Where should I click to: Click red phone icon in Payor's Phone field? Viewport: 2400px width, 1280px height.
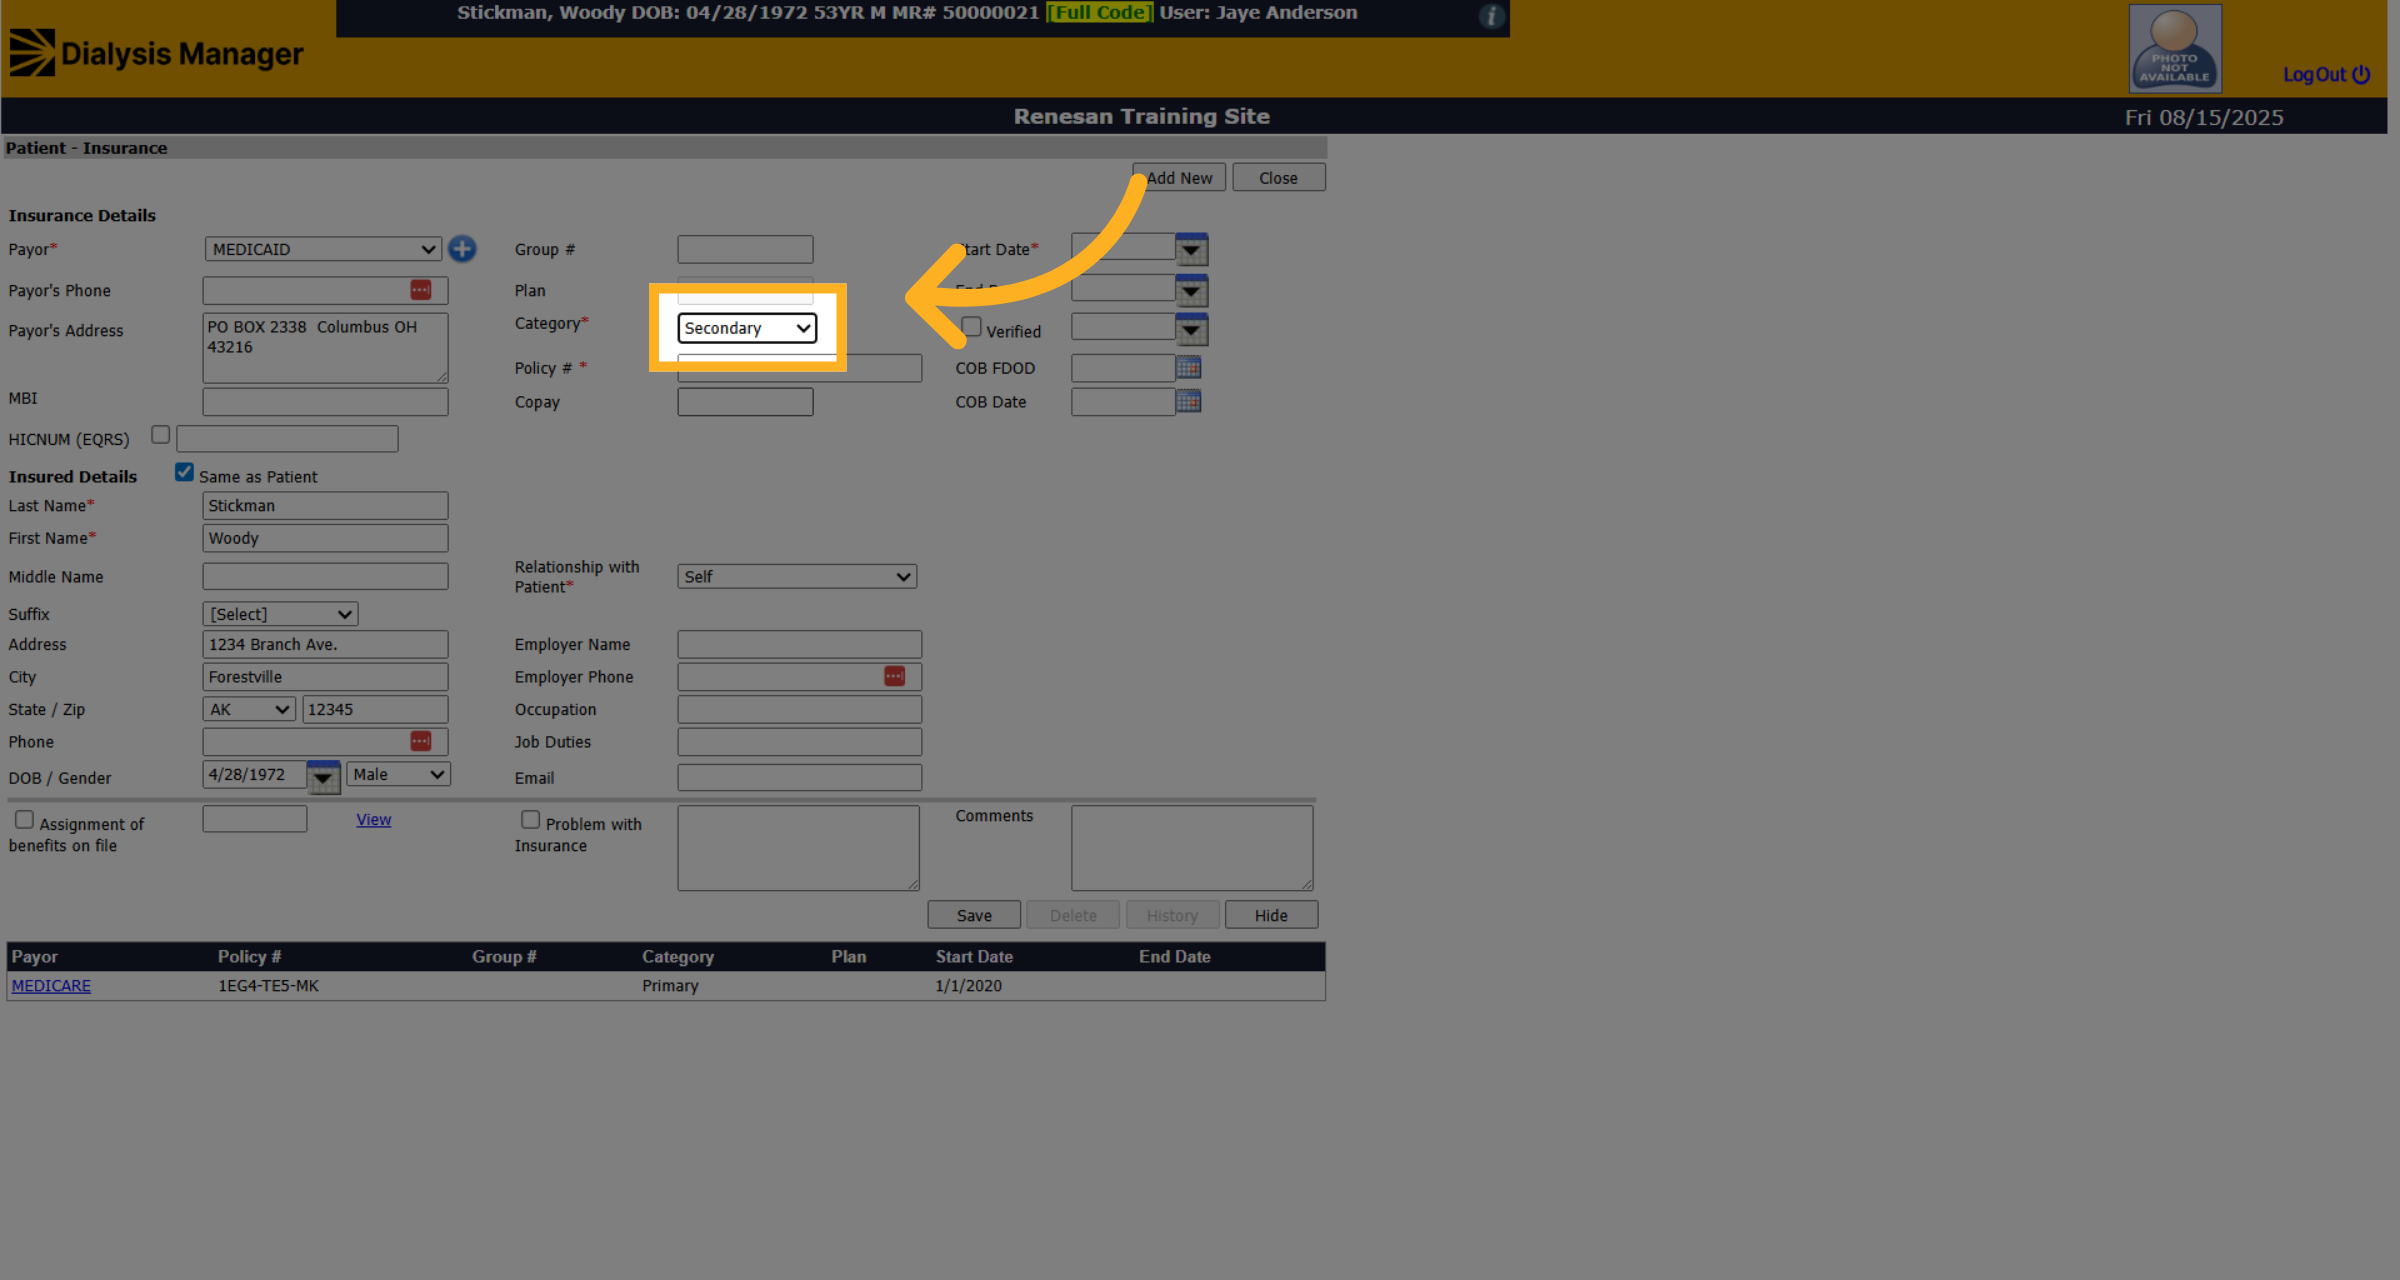click(420, 290)
